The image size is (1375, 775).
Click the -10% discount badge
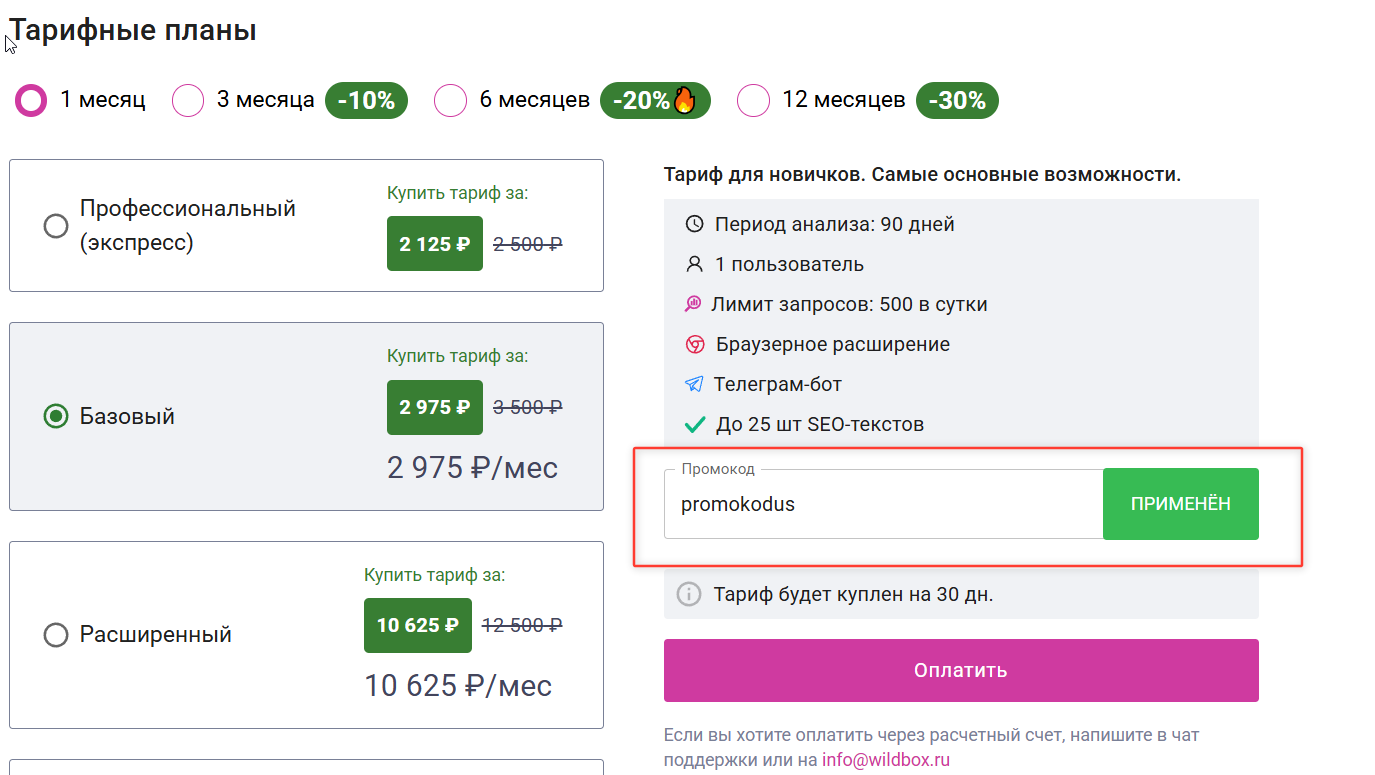pos(366,100)
